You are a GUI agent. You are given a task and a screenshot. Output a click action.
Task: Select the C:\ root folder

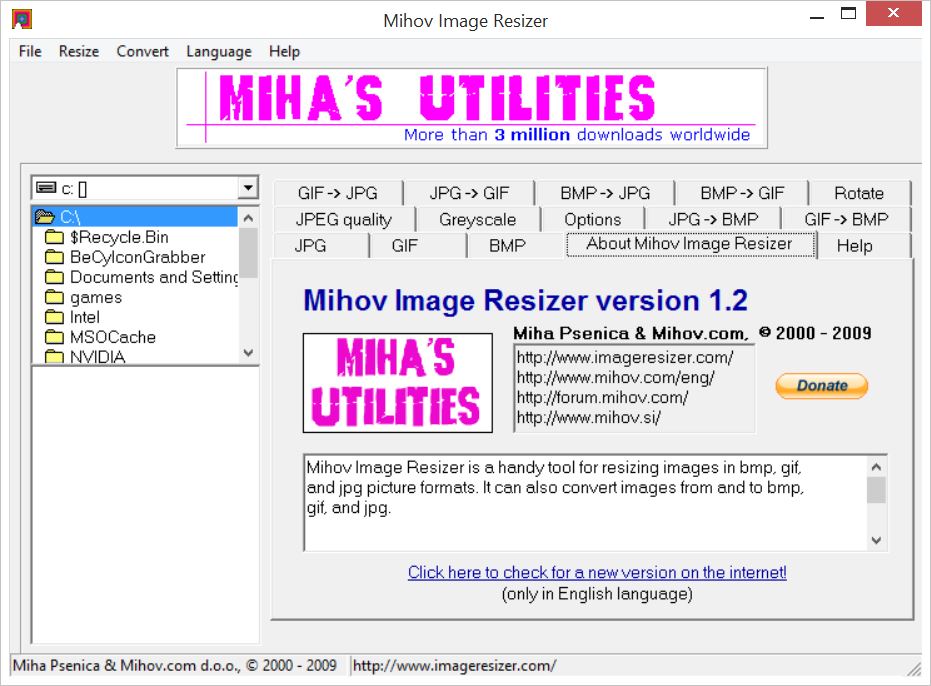click(x=135, y=217)
